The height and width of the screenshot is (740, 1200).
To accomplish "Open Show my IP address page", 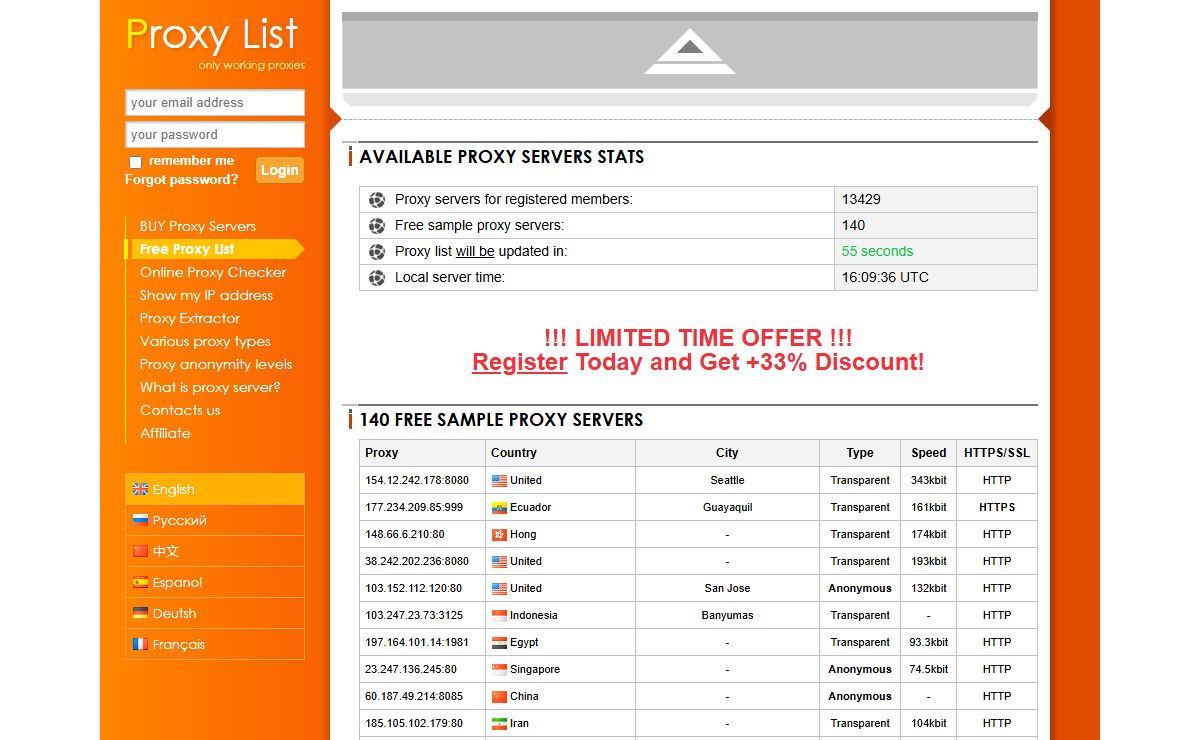I will 206,295.
